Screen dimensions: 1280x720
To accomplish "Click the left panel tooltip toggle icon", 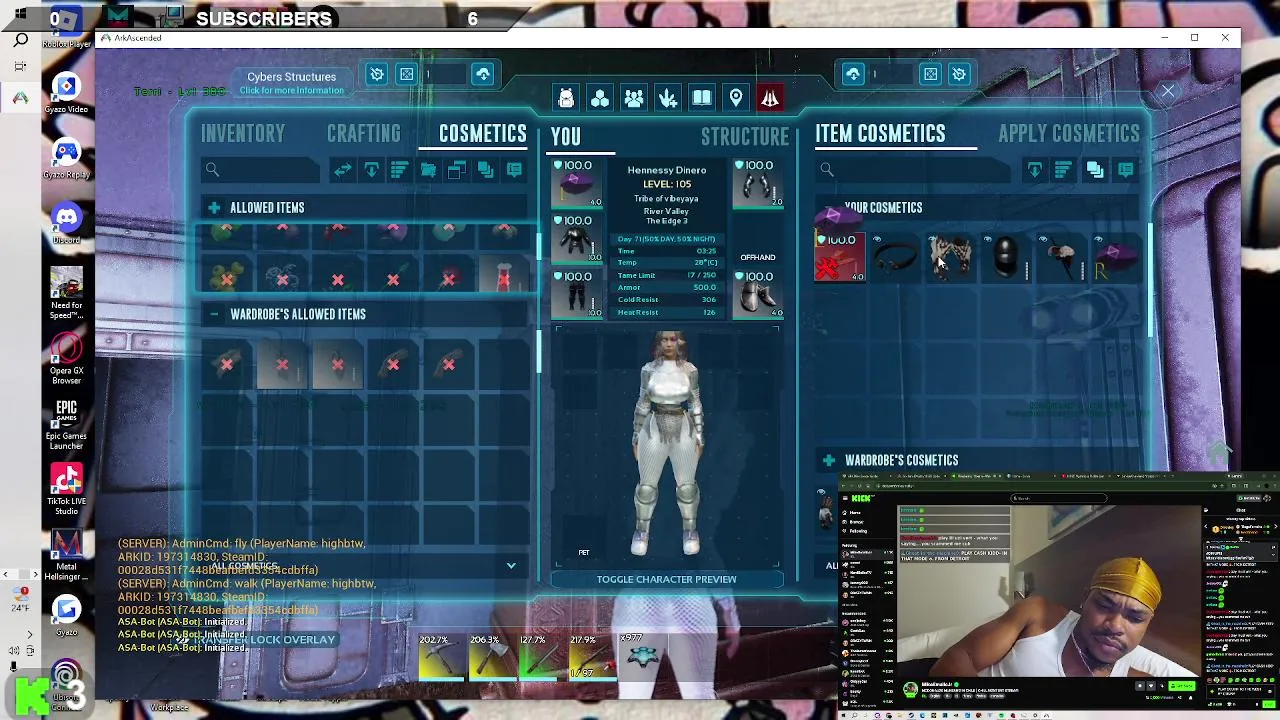I will click(x=514, y=170).
